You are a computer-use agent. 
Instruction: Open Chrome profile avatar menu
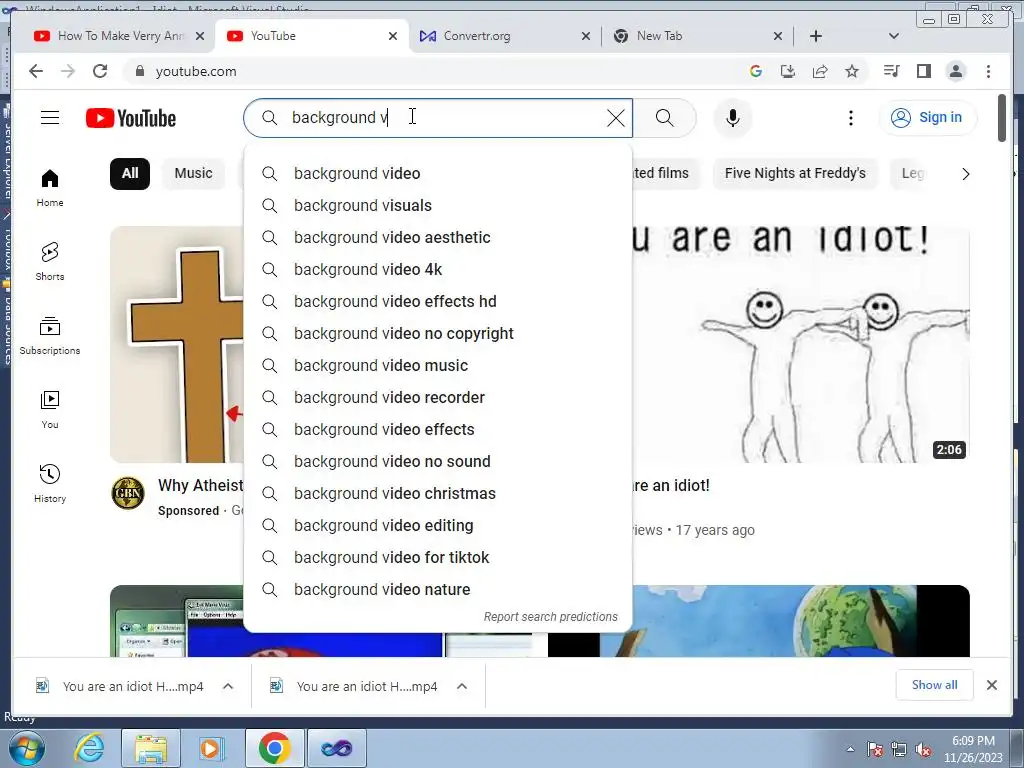[x=955, y=71]
